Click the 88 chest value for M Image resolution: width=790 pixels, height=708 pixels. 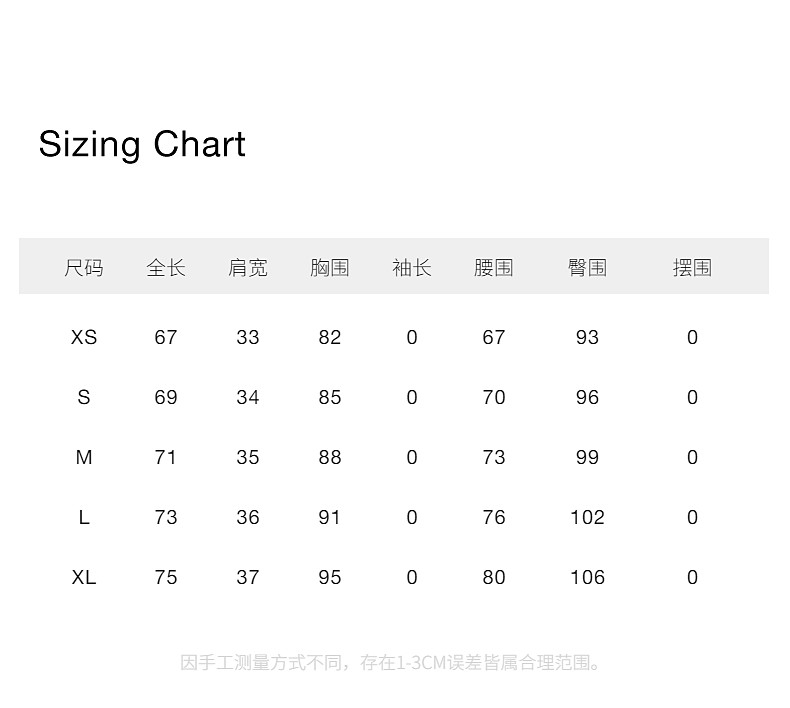pos(330,458)
